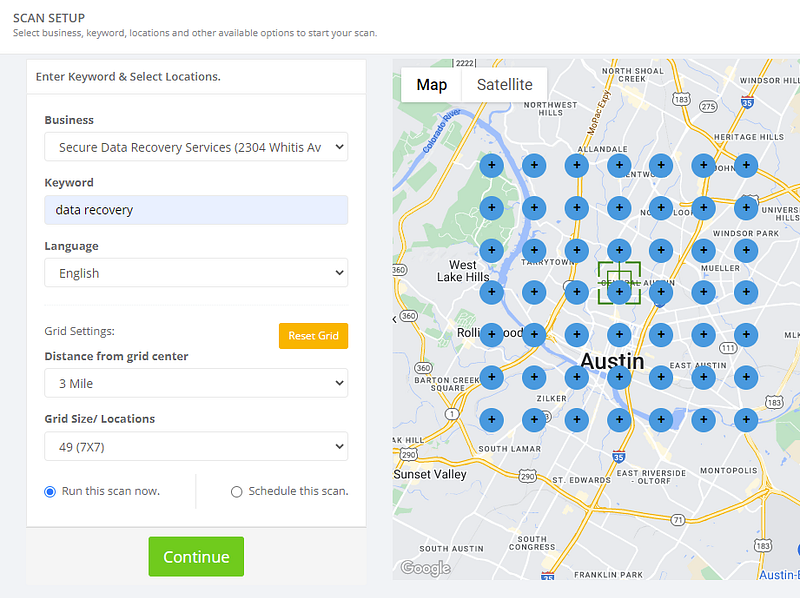Click the grid point beside the route 111 shield
This screenshot has height=598, width=800.
click(746, 334)
